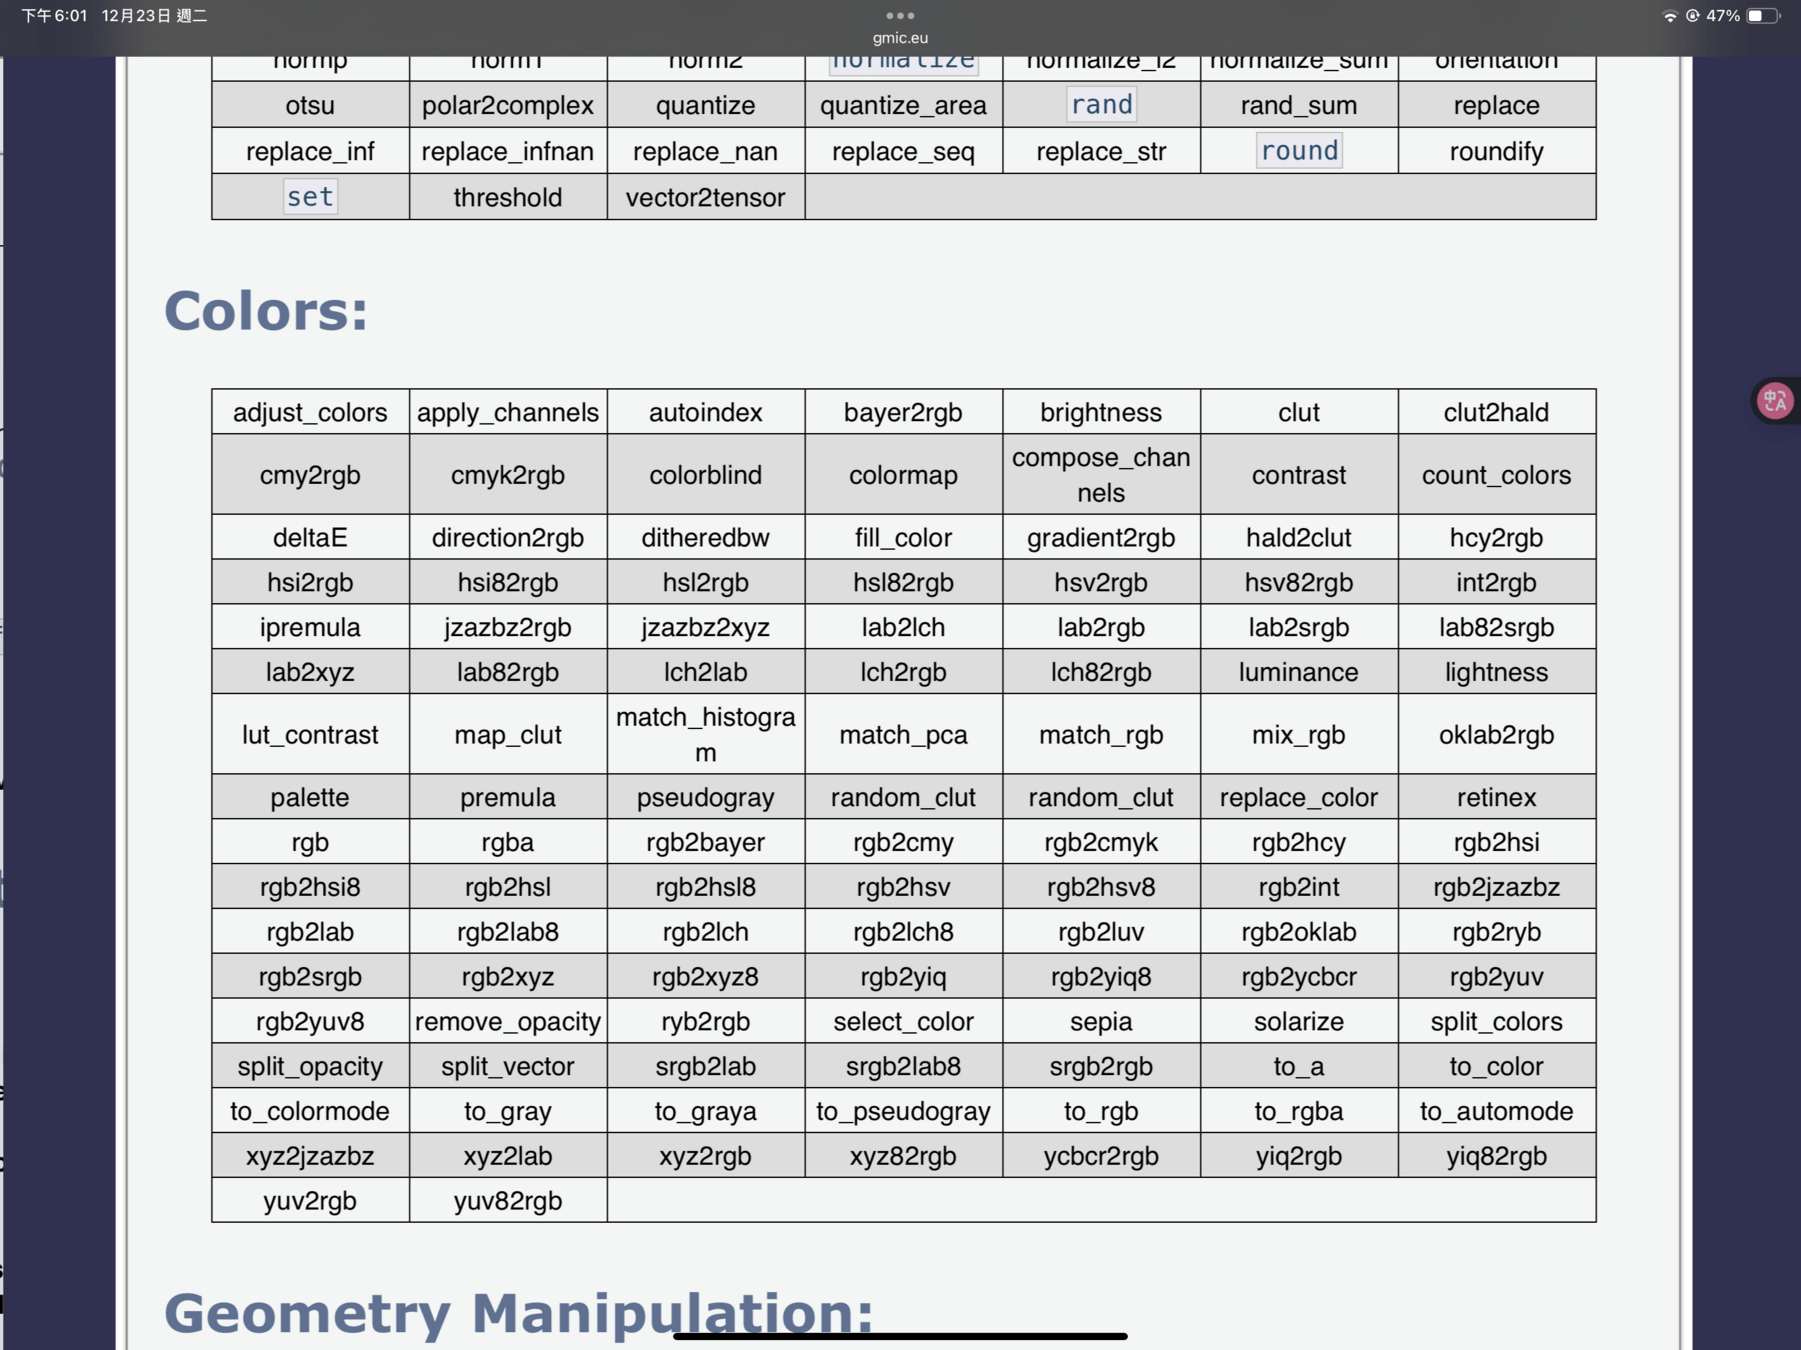The width and height of the screenshot is (1801, 1350).
Task: Click to_colormode entry
Action: point(310,1111)
